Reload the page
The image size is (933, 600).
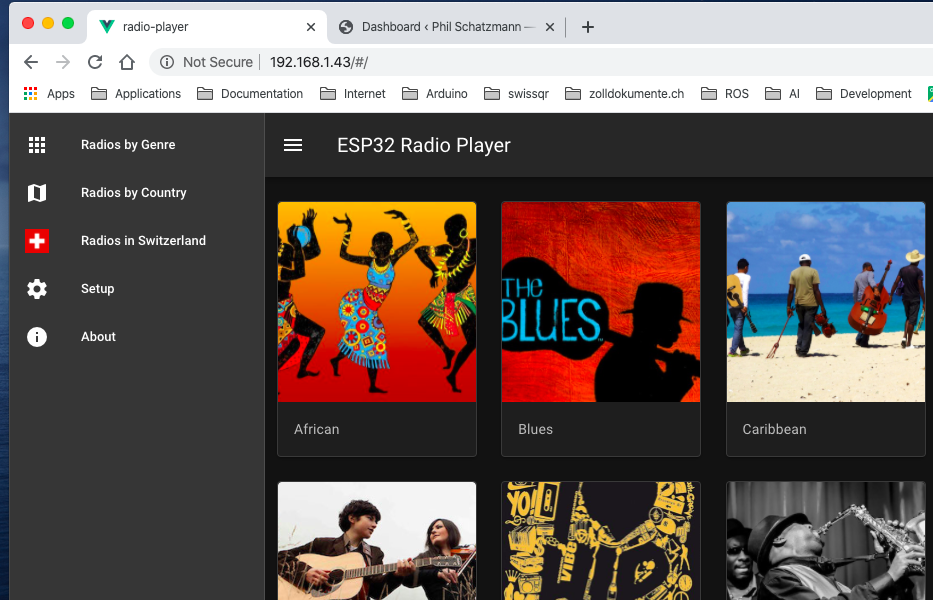point(95,62)
